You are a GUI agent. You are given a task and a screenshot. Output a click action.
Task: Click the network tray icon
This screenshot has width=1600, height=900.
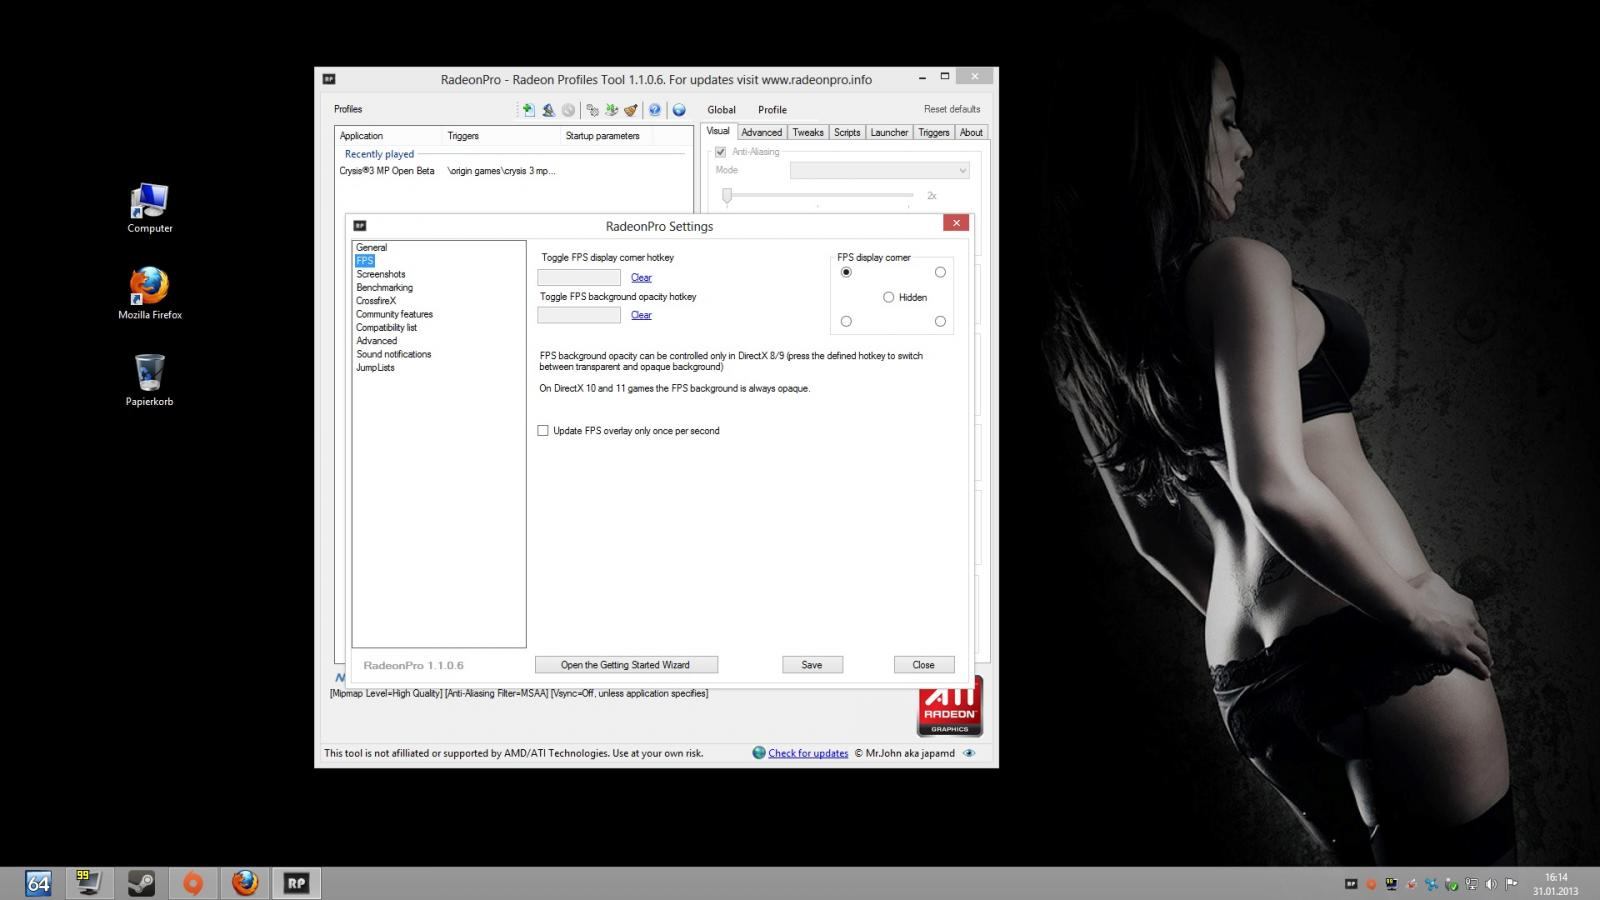[1471, 884]
